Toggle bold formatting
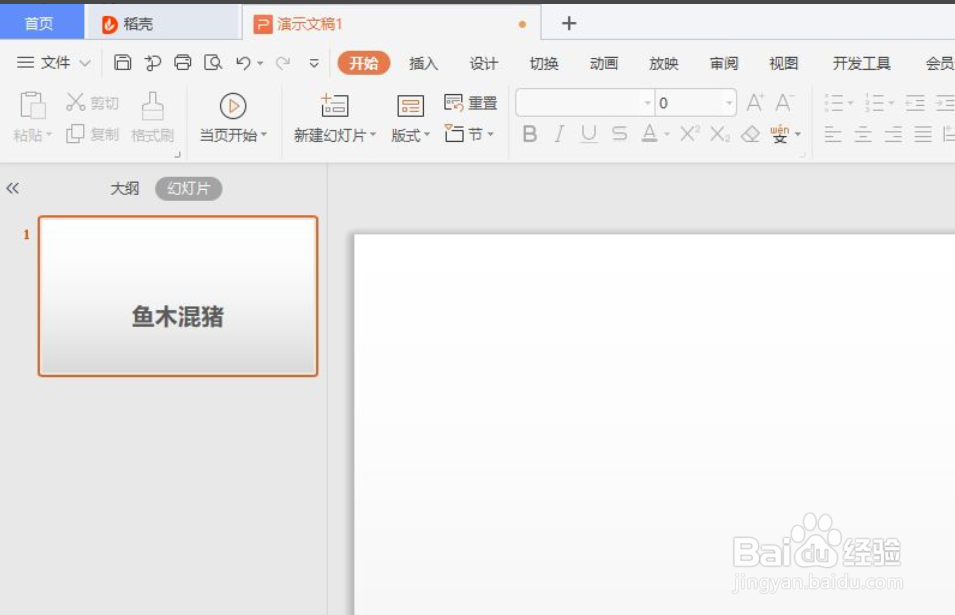 pos(530,135)
